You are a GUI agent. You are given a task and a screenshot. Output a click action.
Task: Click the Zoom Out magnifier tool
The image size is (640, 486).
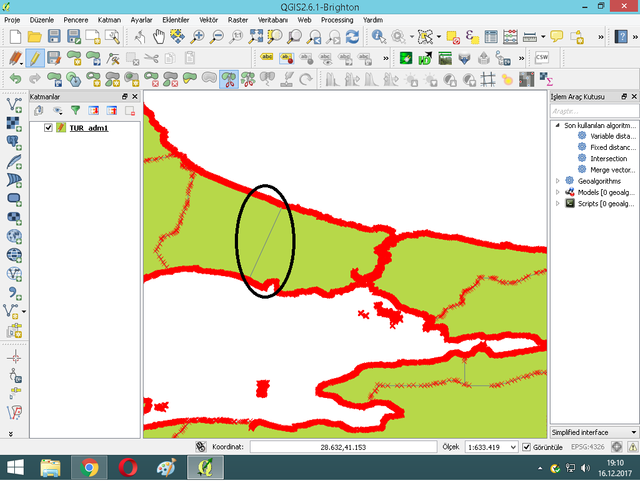(217, 37)
